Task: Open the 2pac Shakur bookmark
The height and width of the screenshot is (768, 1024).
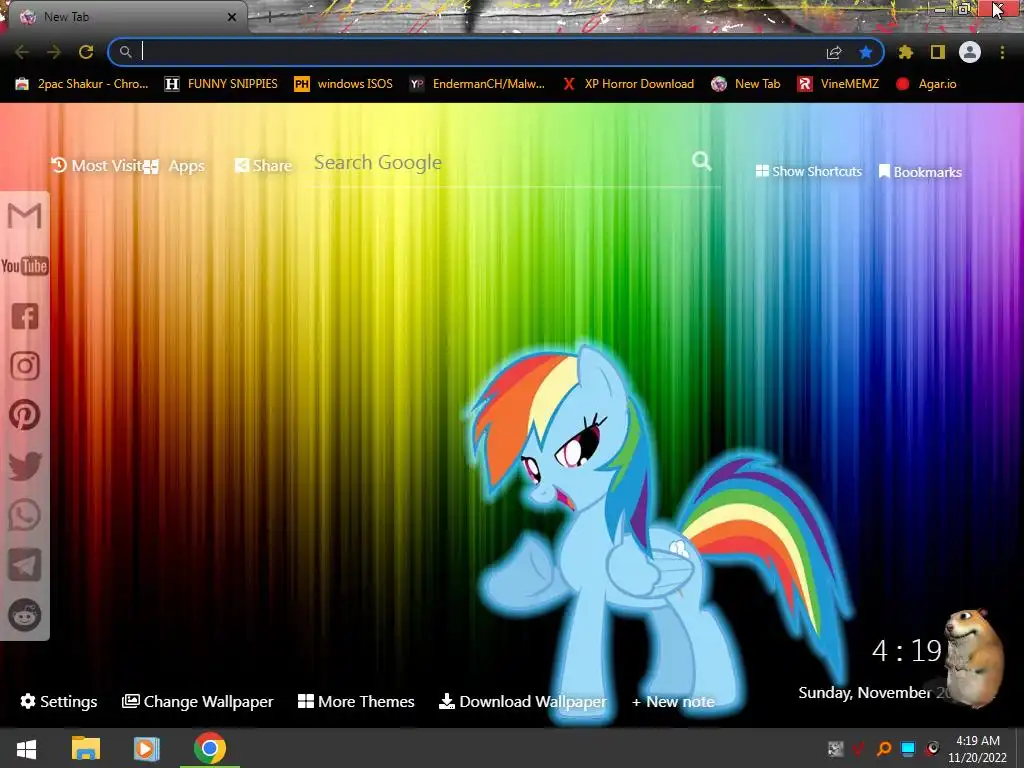Action: point(82,84)
